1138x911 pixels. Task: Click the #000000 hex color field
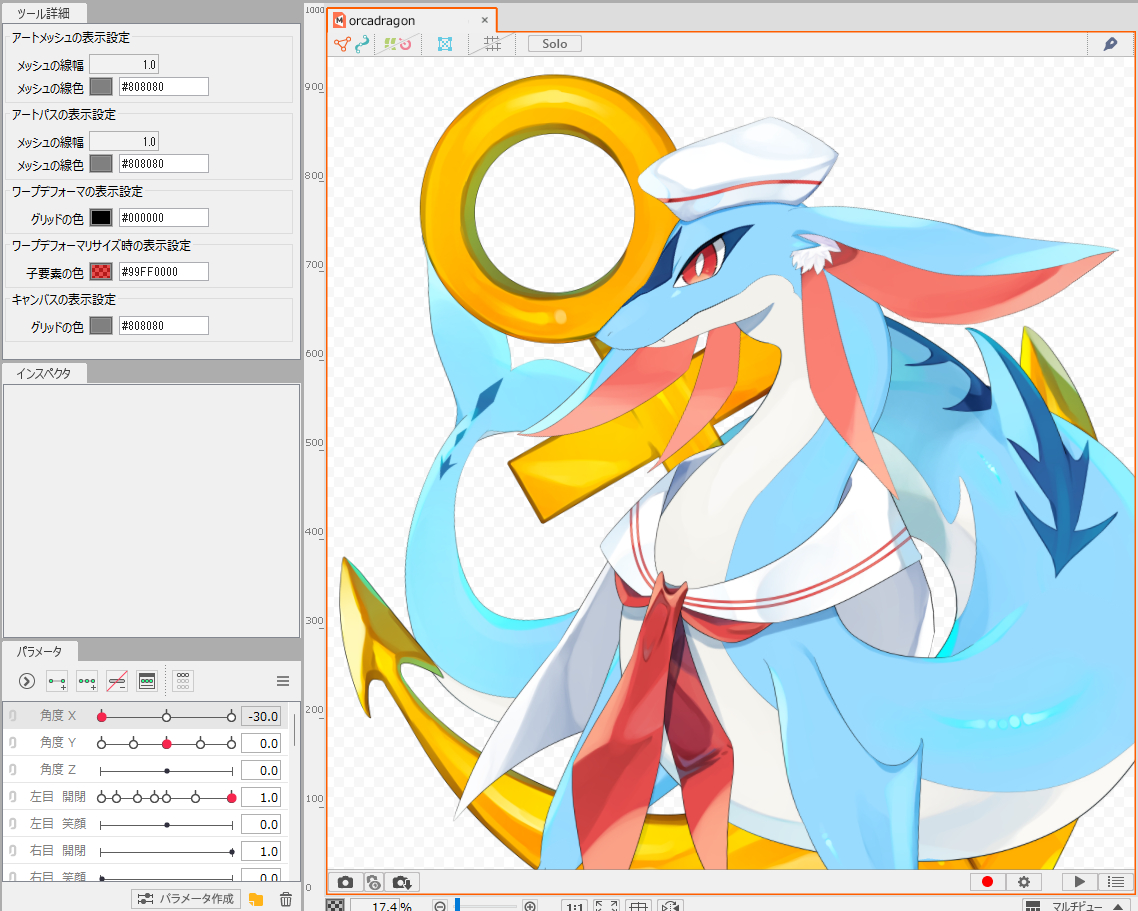[163, 218]
